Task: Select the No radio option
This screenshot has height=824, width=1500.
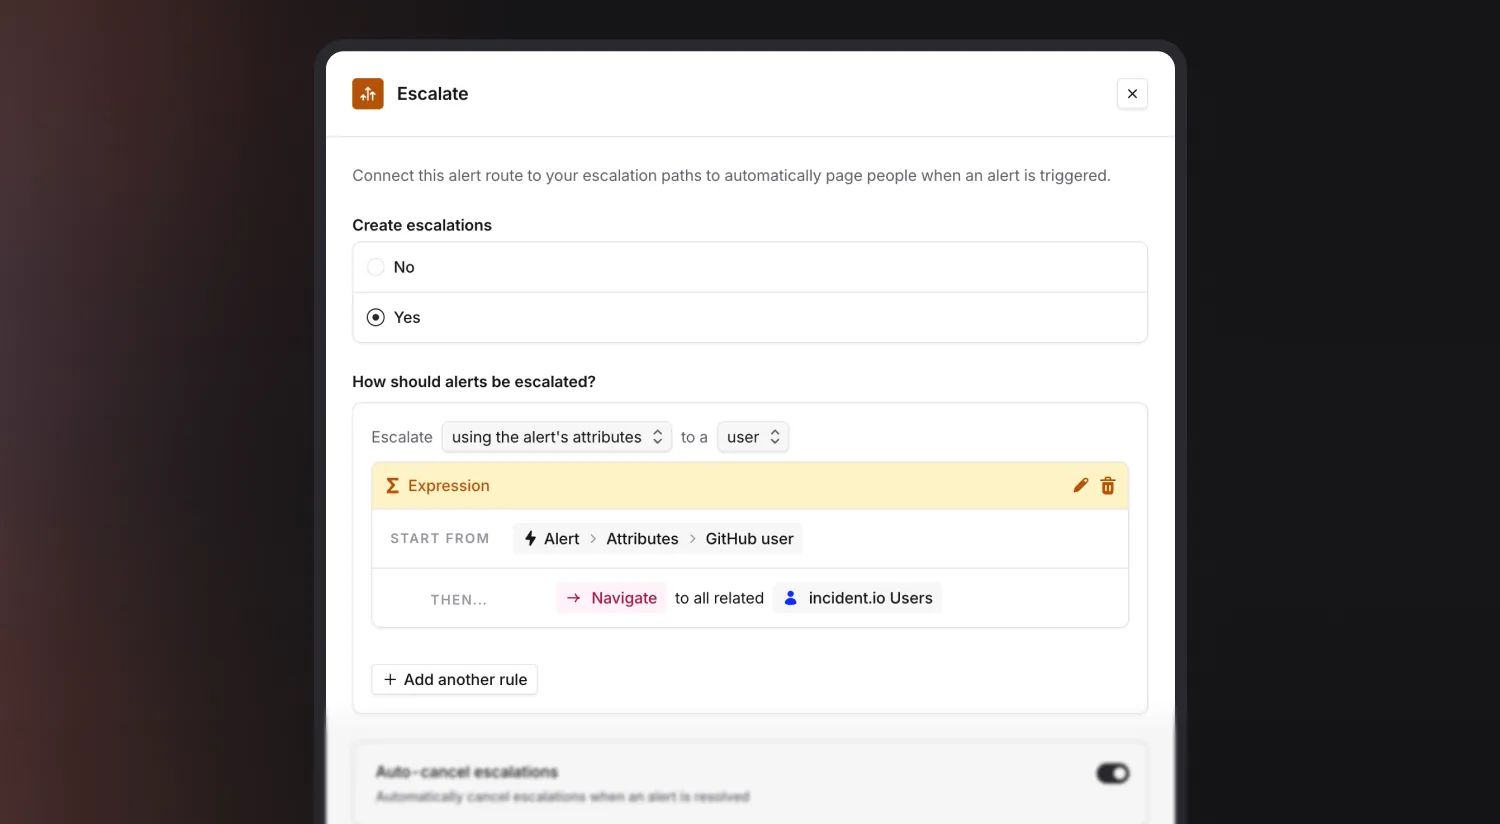Action: 376,267
